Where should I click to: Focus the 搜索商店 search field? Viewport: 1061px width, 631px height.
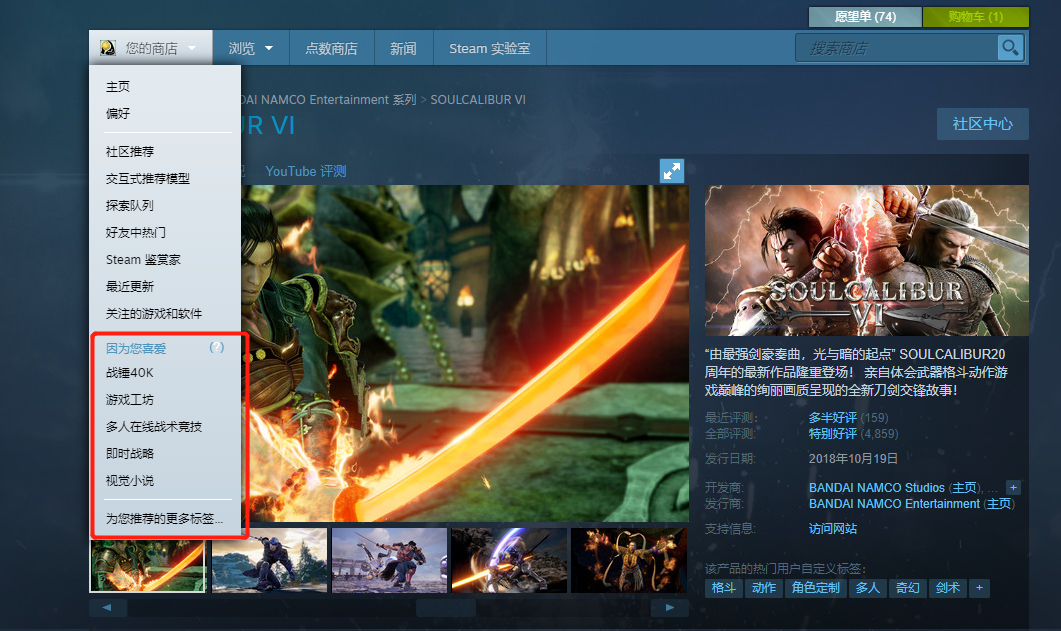[895, 48]
